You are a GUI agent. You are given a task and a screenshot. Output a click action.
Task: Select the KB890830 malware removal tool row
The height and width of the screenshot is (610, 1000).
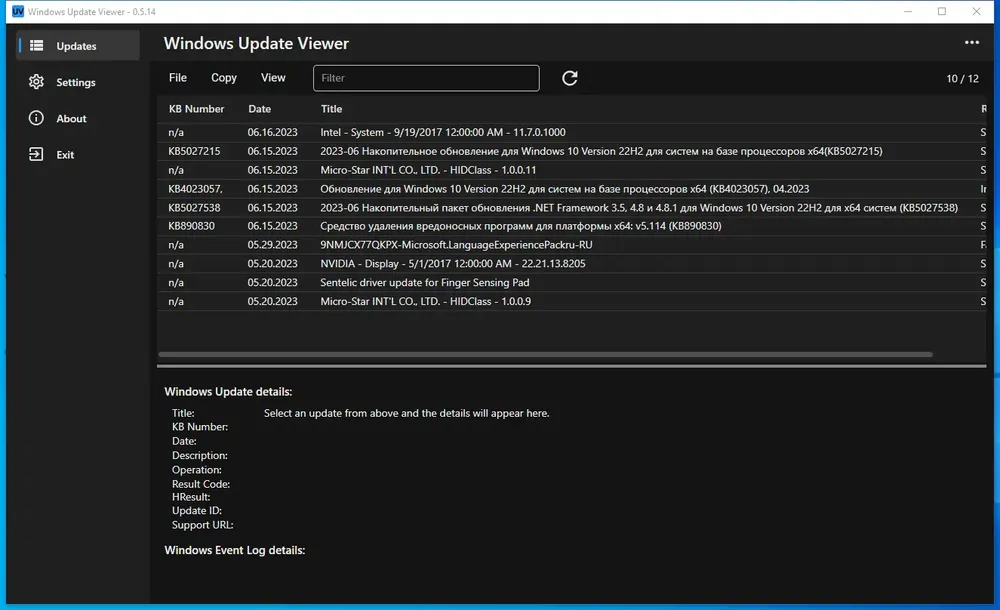571,226
